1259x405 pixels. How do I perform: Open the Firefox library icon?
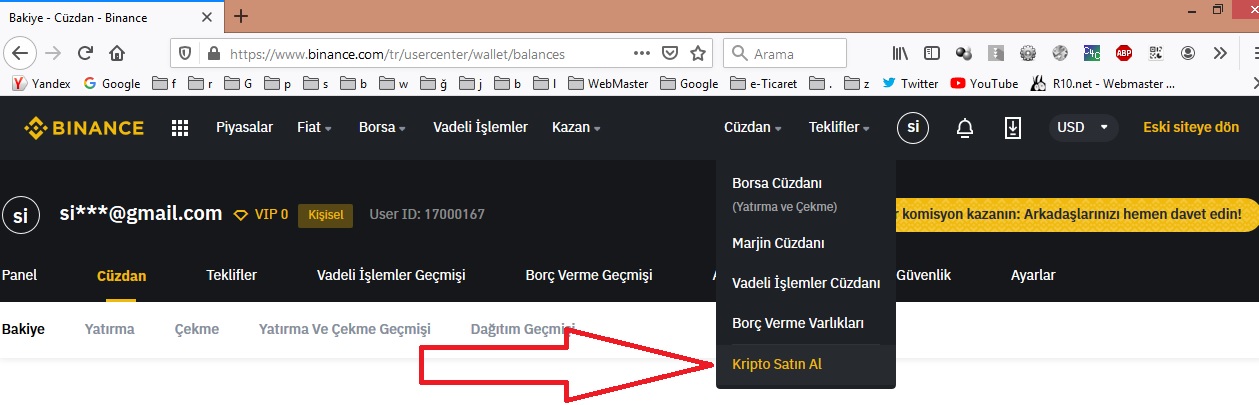pos(900,53)
